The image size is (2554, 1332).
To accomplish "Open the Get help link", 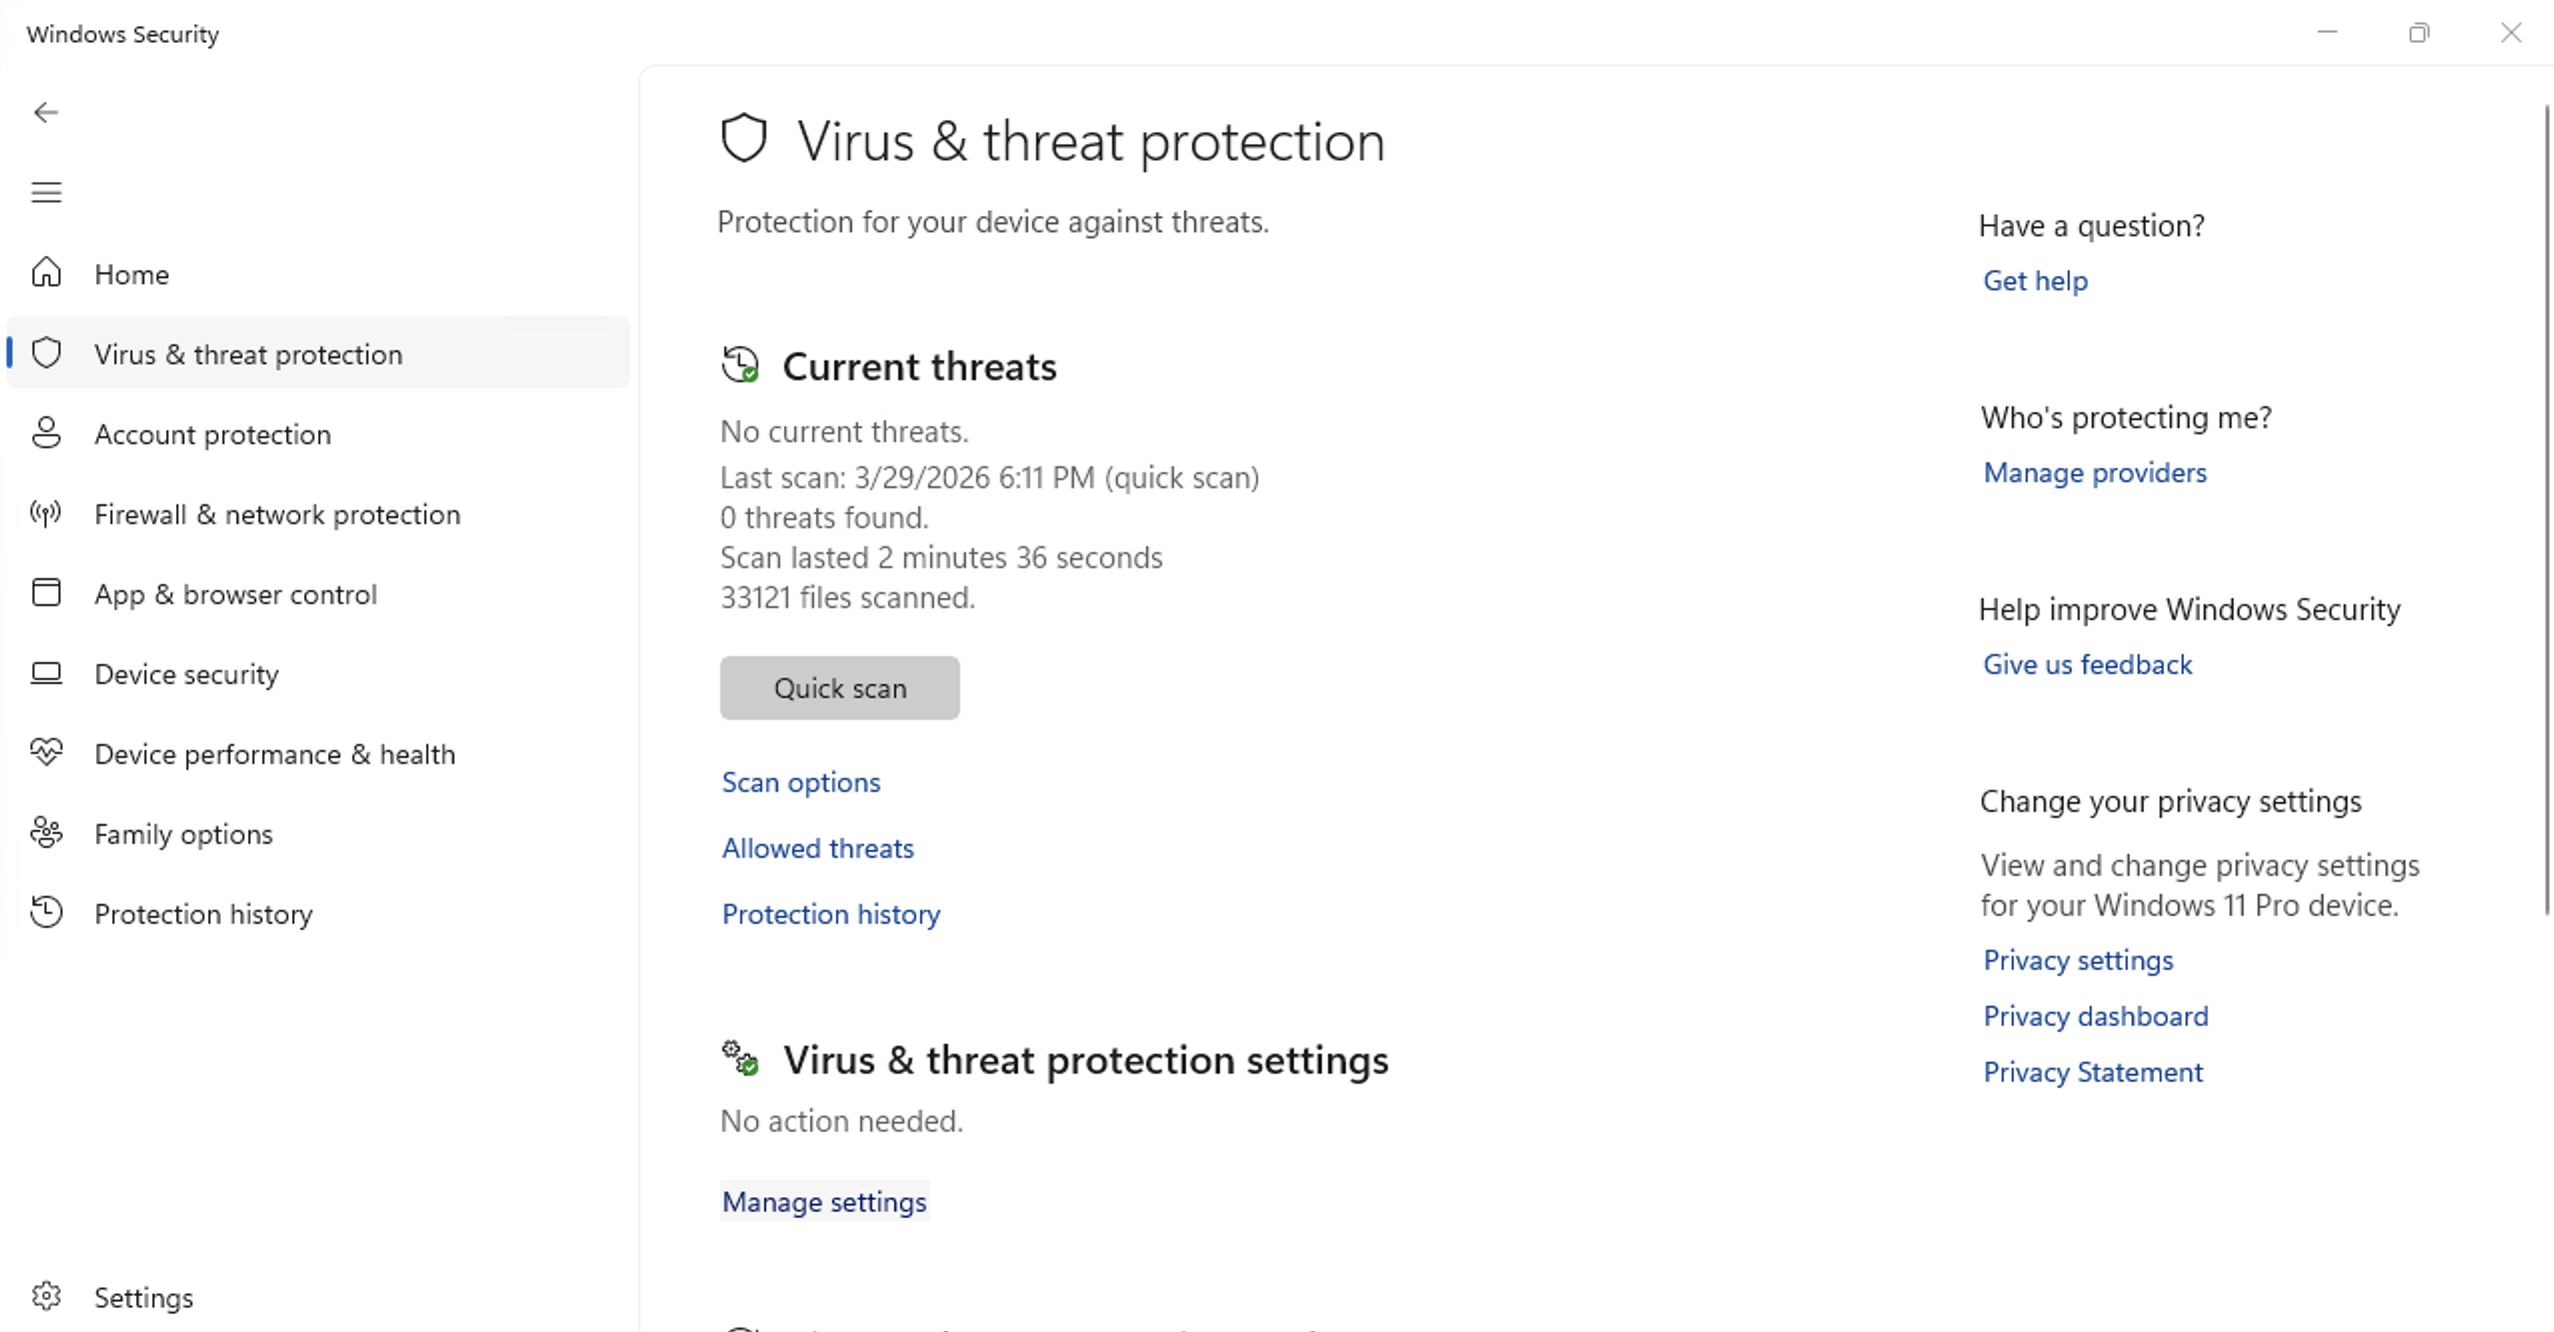I will click(2034, 281).
